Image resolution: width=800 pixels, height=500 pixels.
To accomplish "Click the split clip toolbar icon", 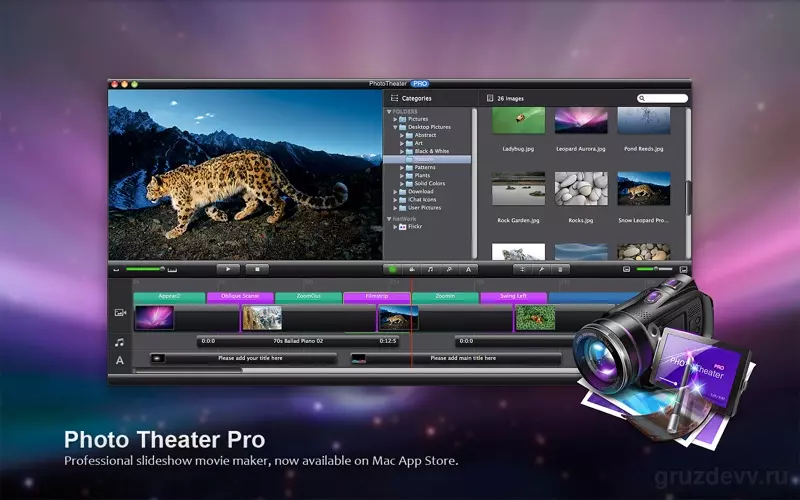I will click(522, 269).
